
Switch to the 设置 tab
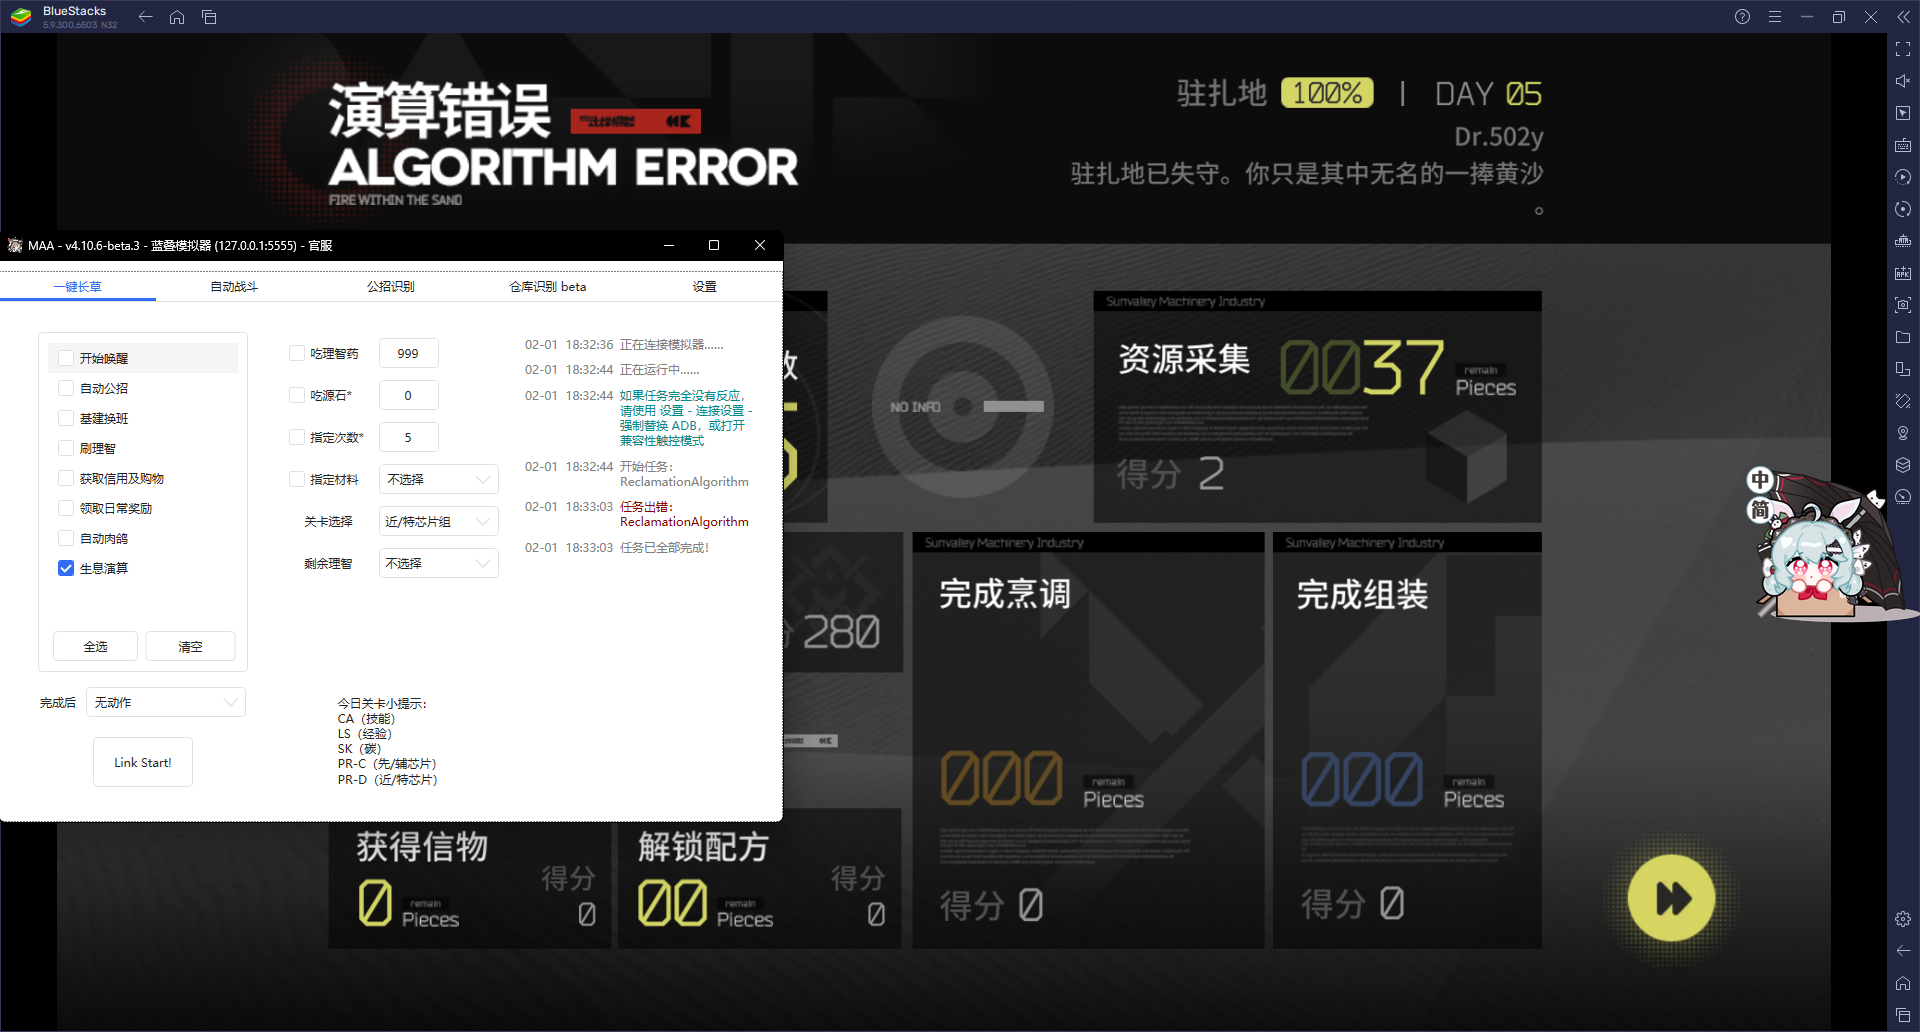coord(705,286)
